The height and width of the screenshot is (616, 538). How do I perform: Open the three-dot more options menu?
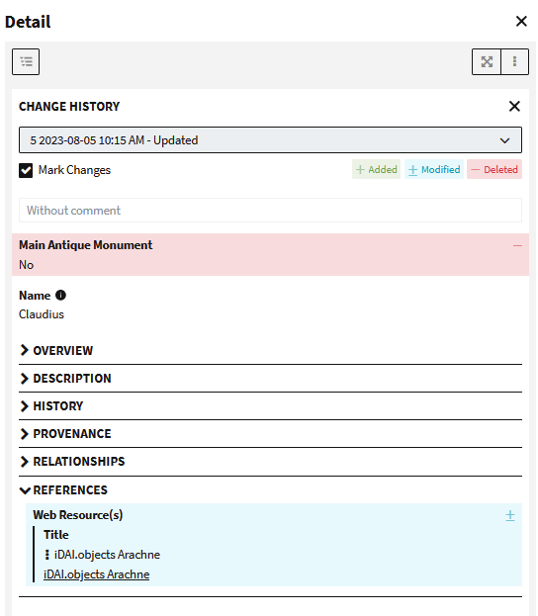tap(514, 62)
